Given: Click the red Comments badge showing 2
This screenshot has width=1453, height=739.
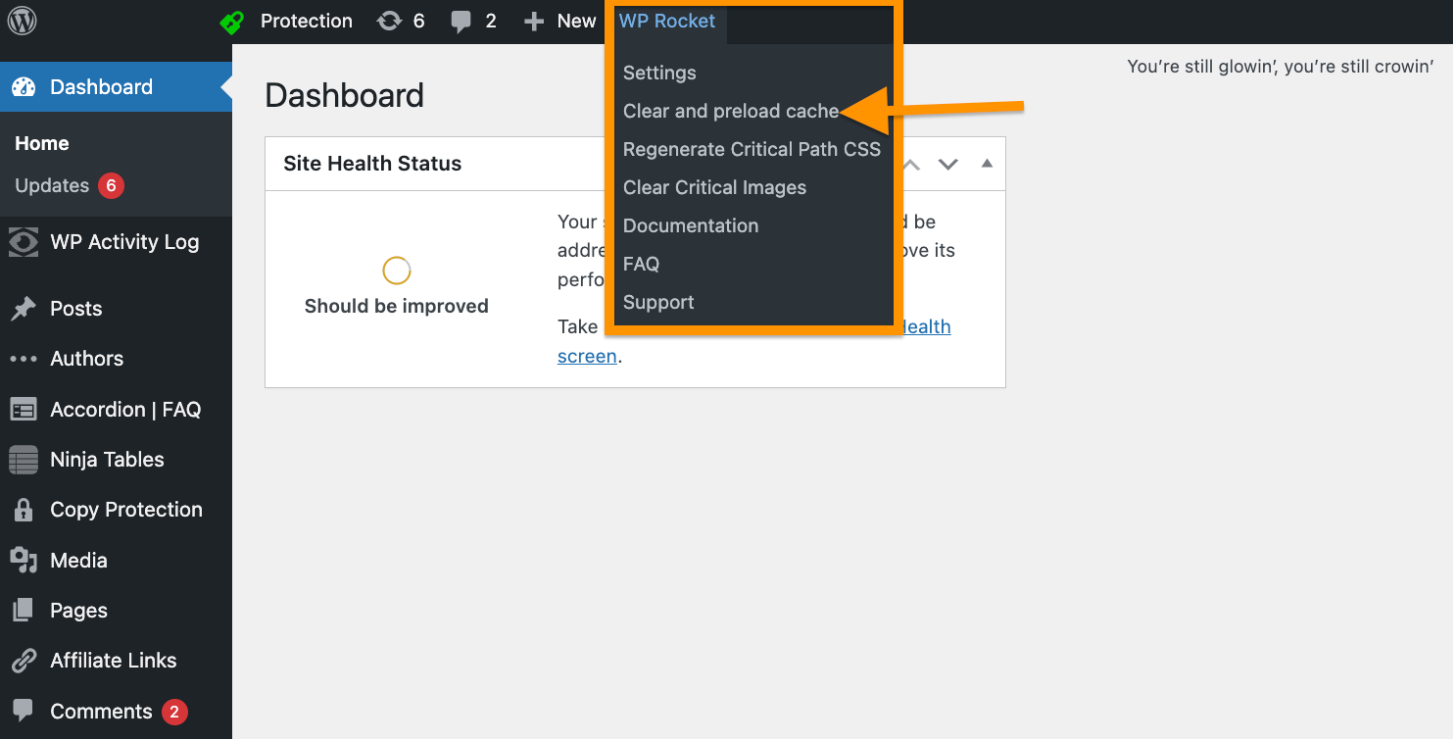Looking at the screenshot, I should point(174,712).
